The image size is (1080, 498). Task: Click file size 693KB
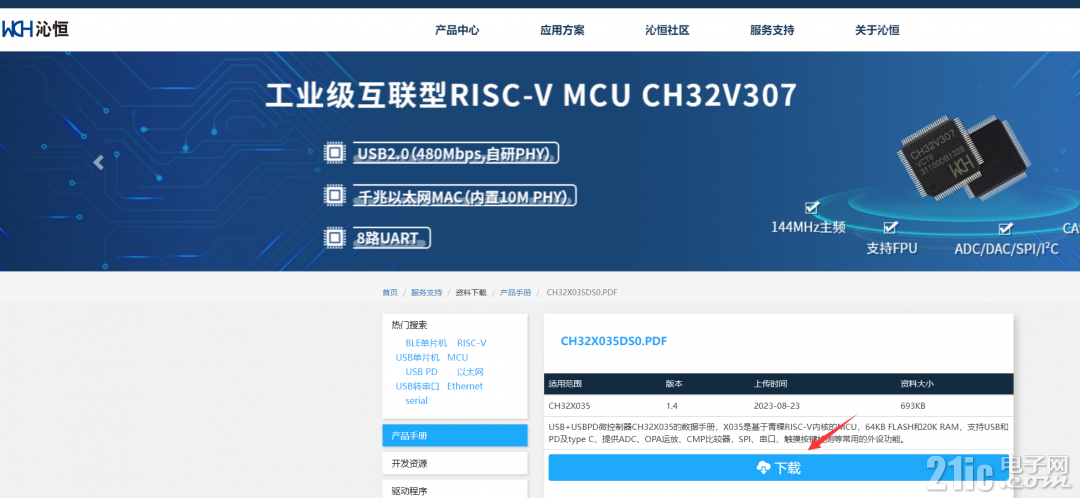[x=913, y=405]
